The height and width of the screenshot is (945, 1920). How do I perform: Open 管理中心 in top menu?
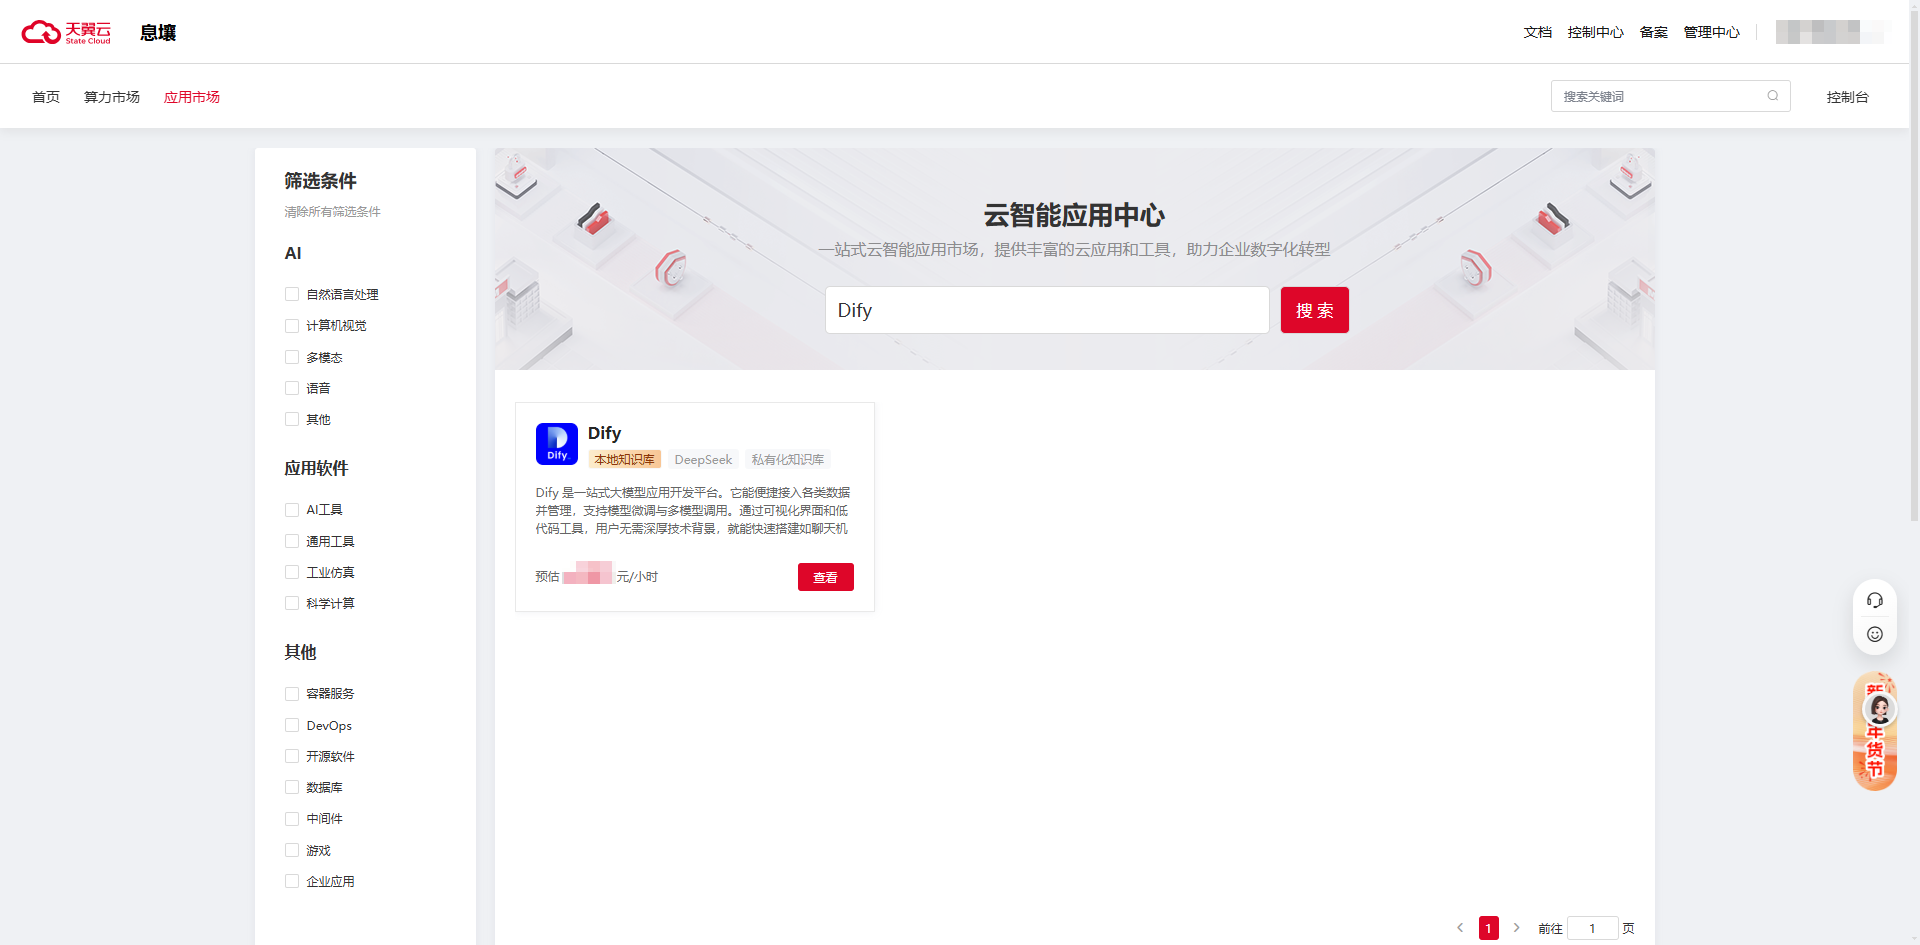(1712, 32)
